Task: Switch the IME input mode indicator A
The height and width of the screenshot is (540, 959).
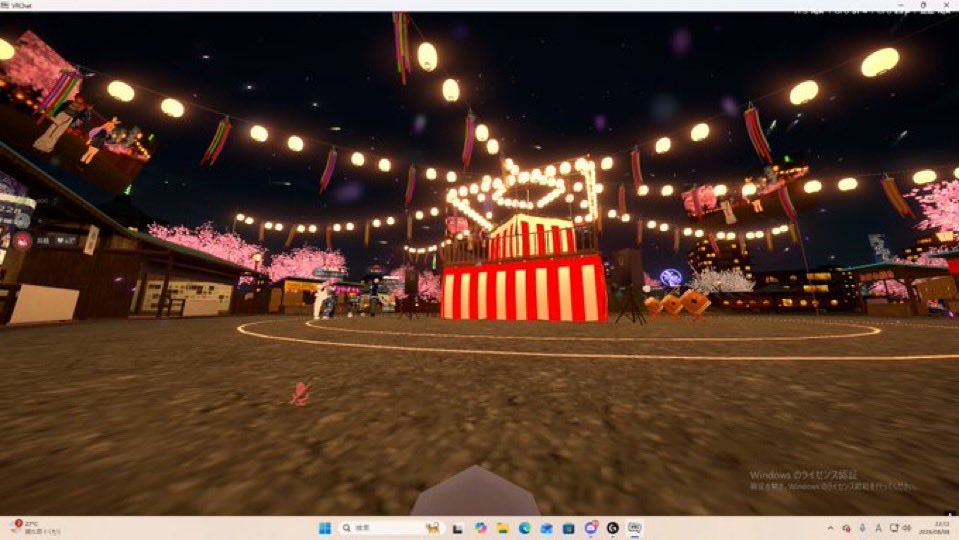Action: [x=878, y=528]
